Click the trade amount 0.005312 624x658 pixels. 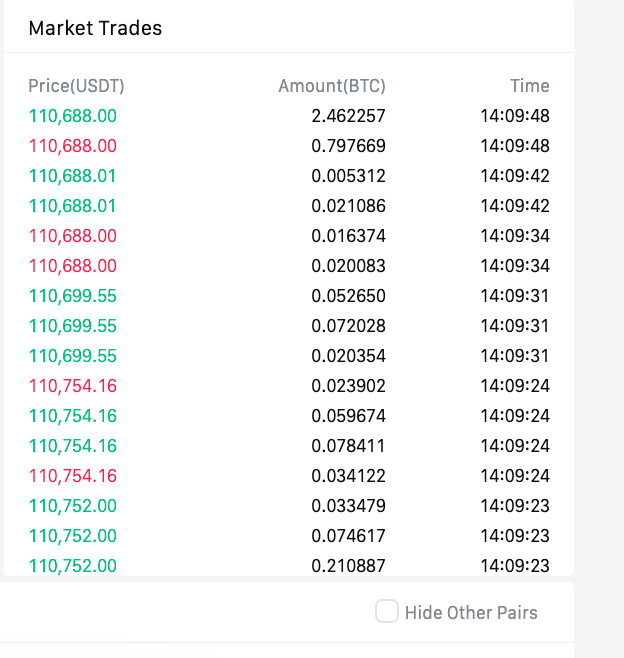tap(348, 176)
